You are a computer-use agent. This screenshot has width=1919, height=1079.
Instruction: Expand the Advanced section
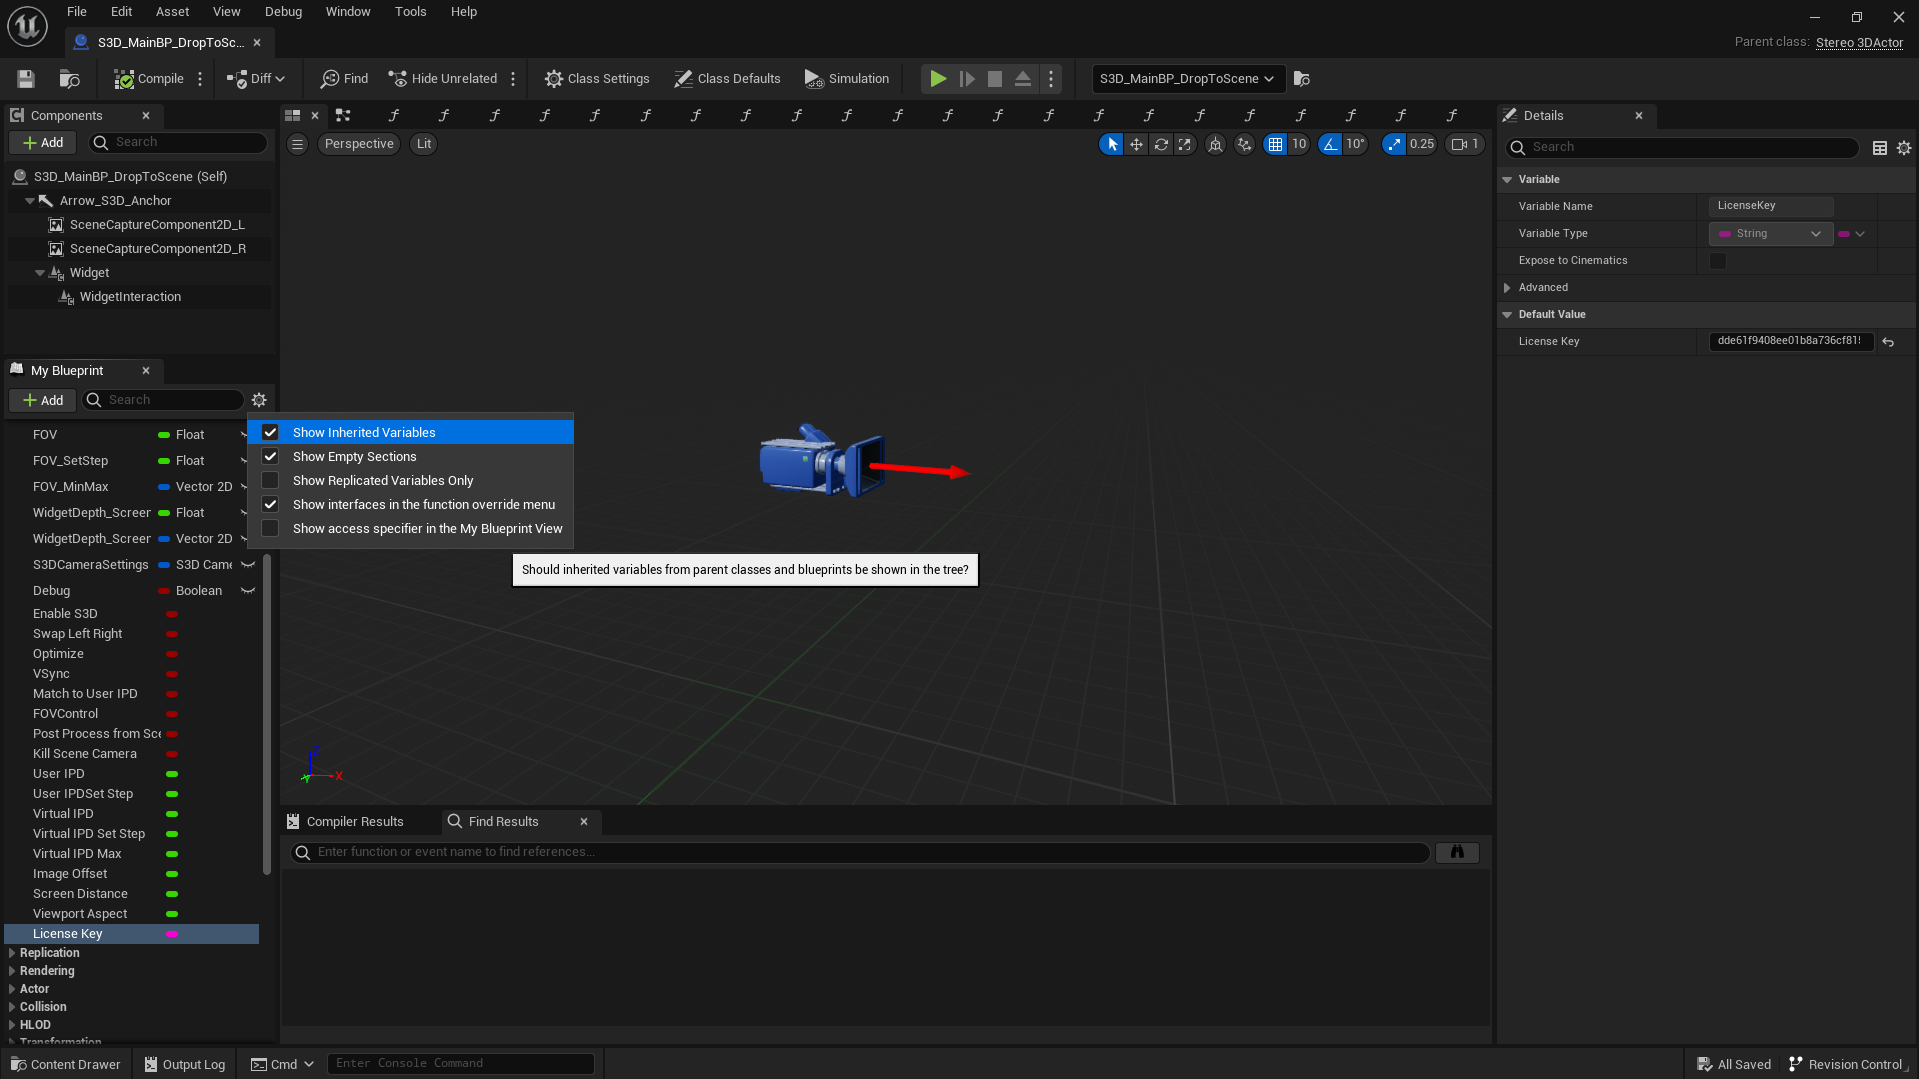[x=1507, y=288]
